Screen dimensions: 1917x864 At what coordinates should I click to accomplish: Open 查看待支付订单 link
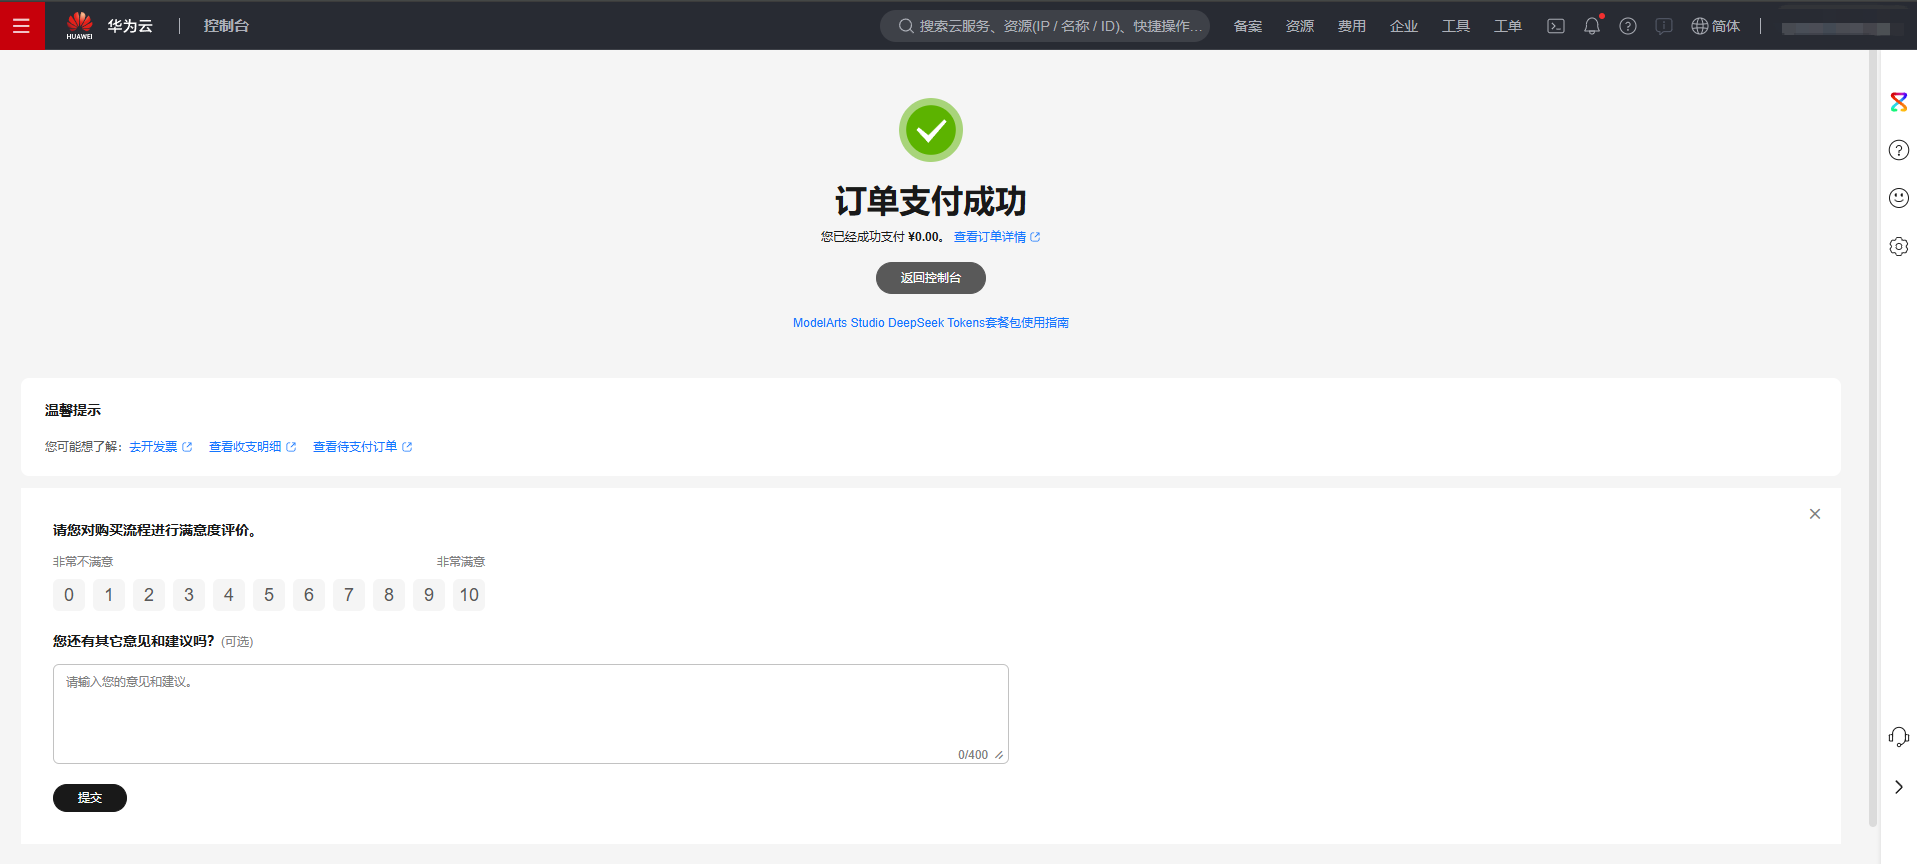(x=355, y=447)
